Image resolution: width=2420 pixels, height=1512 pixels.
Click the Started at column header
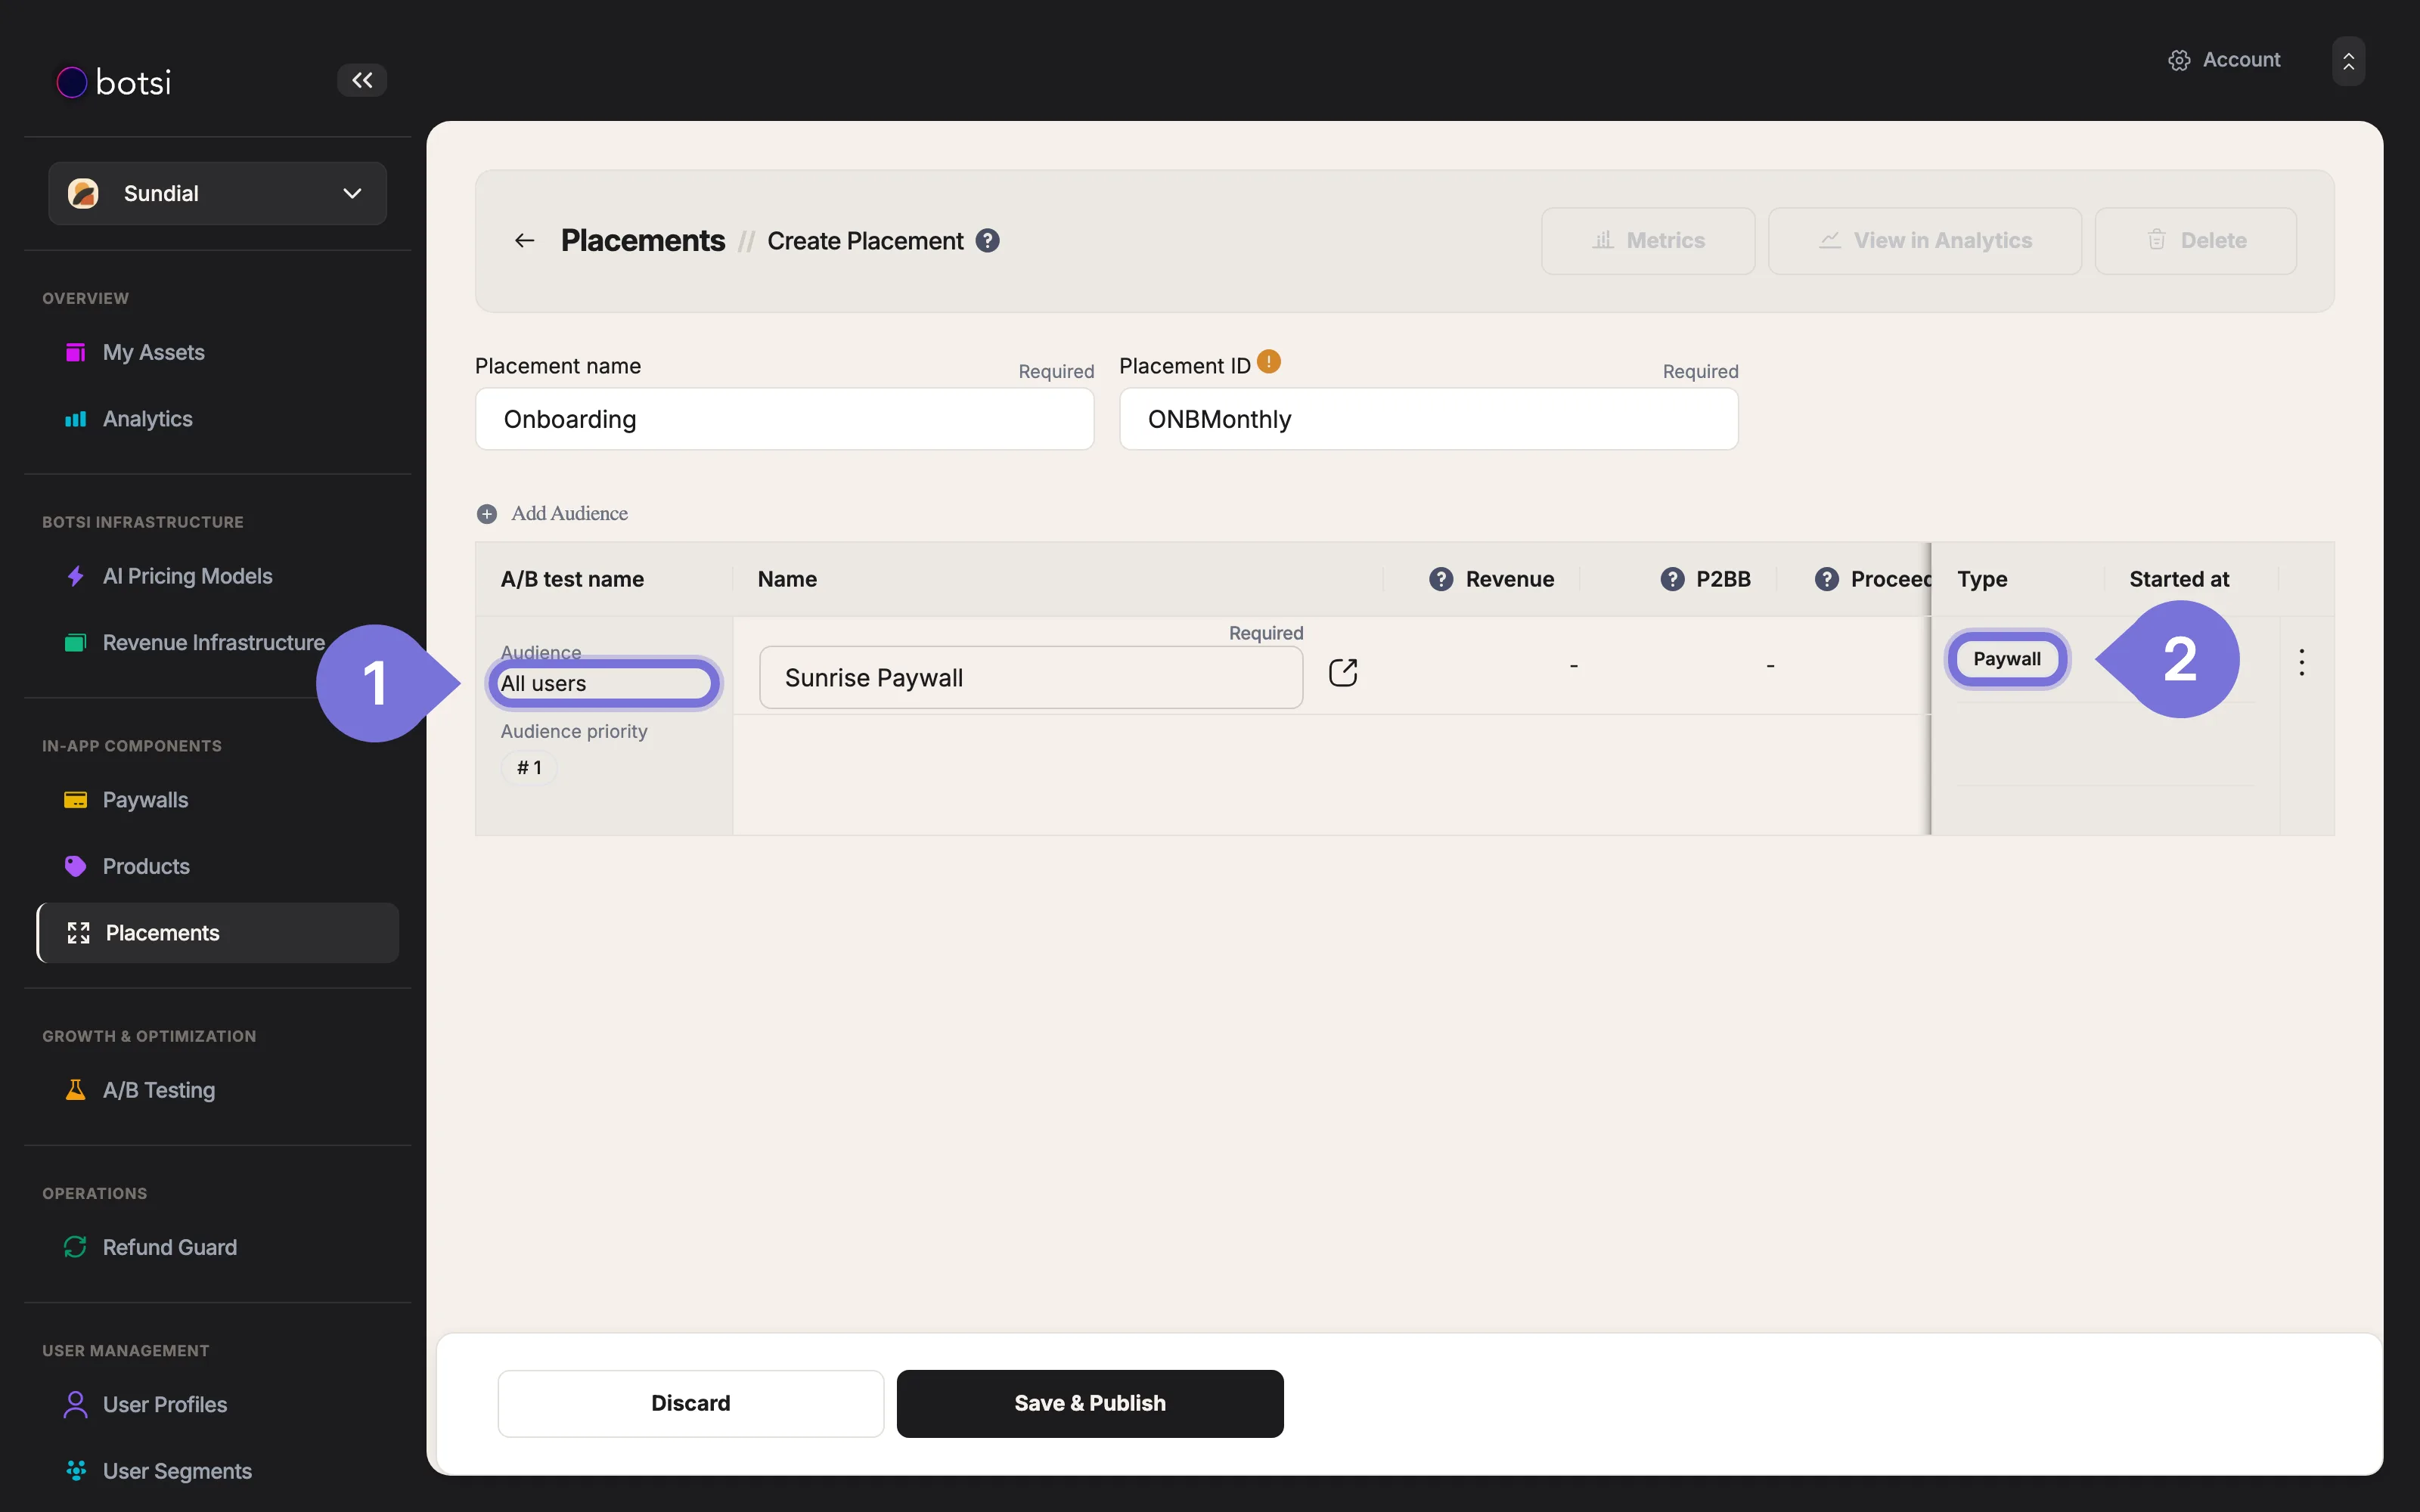tap(2179, 579)
